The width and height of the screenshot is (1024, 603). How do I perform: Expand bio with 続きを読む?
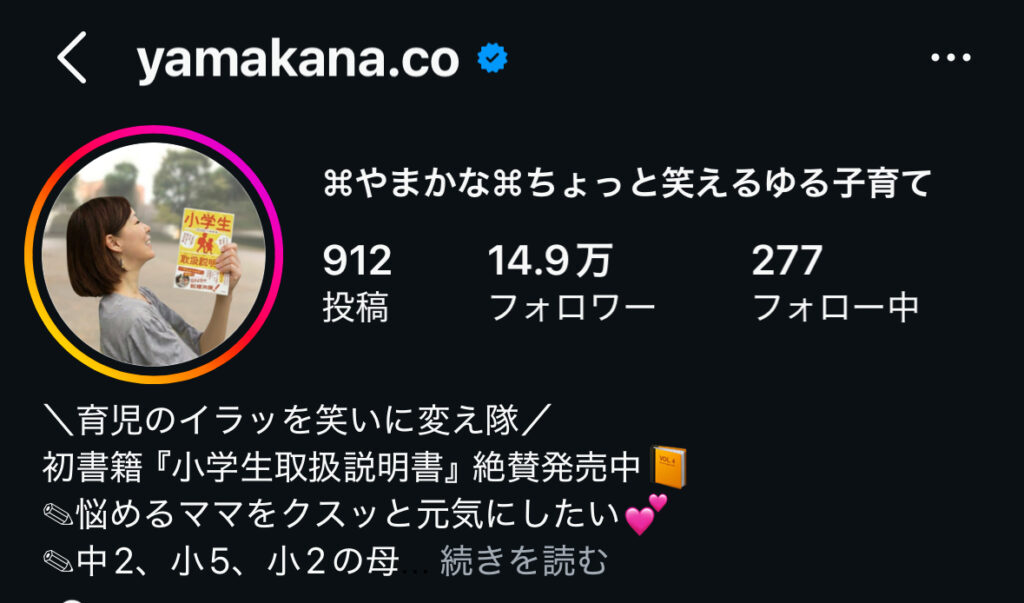click(x=524, y=561)
